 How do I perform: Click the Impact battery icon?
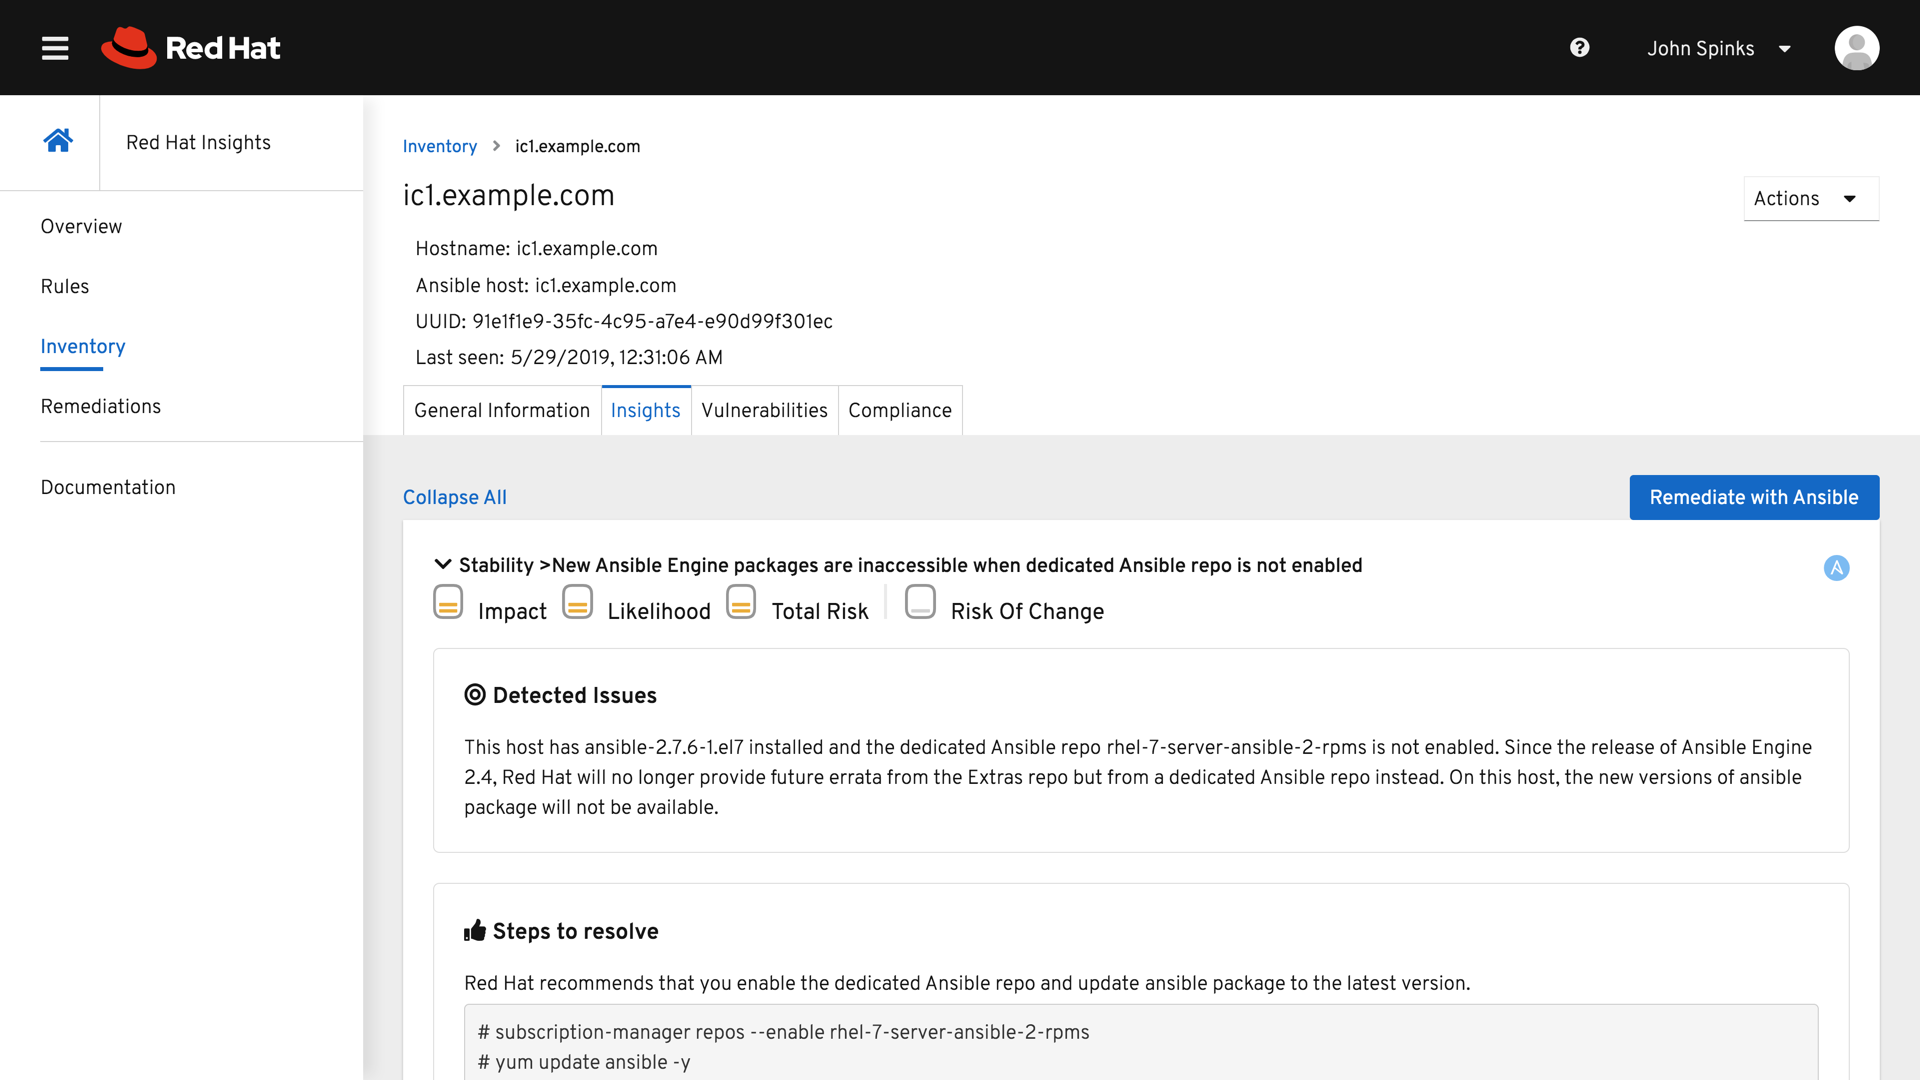[448, 603]
